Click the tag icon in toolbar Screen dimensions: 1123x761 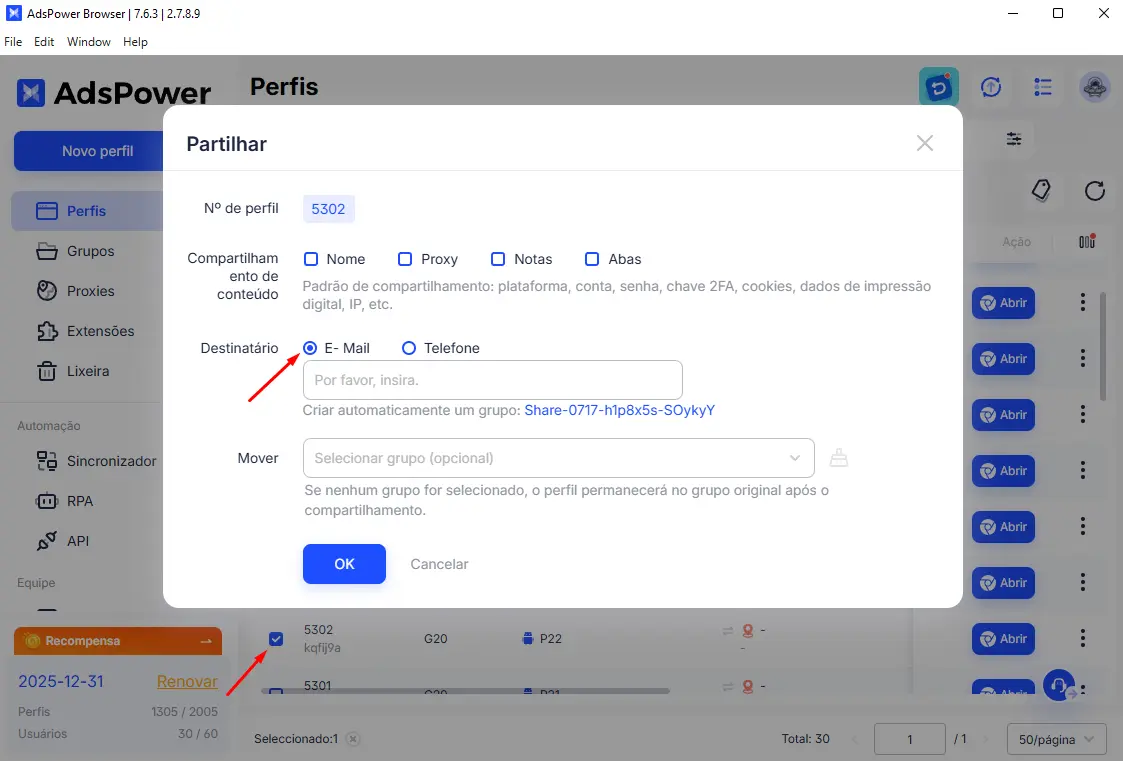1041,190
